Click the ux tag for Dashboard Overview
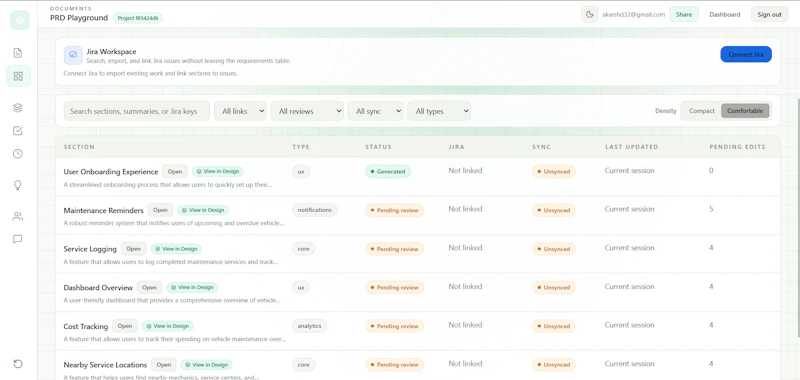This screenshot has height=380, width=800. [301, 287]
